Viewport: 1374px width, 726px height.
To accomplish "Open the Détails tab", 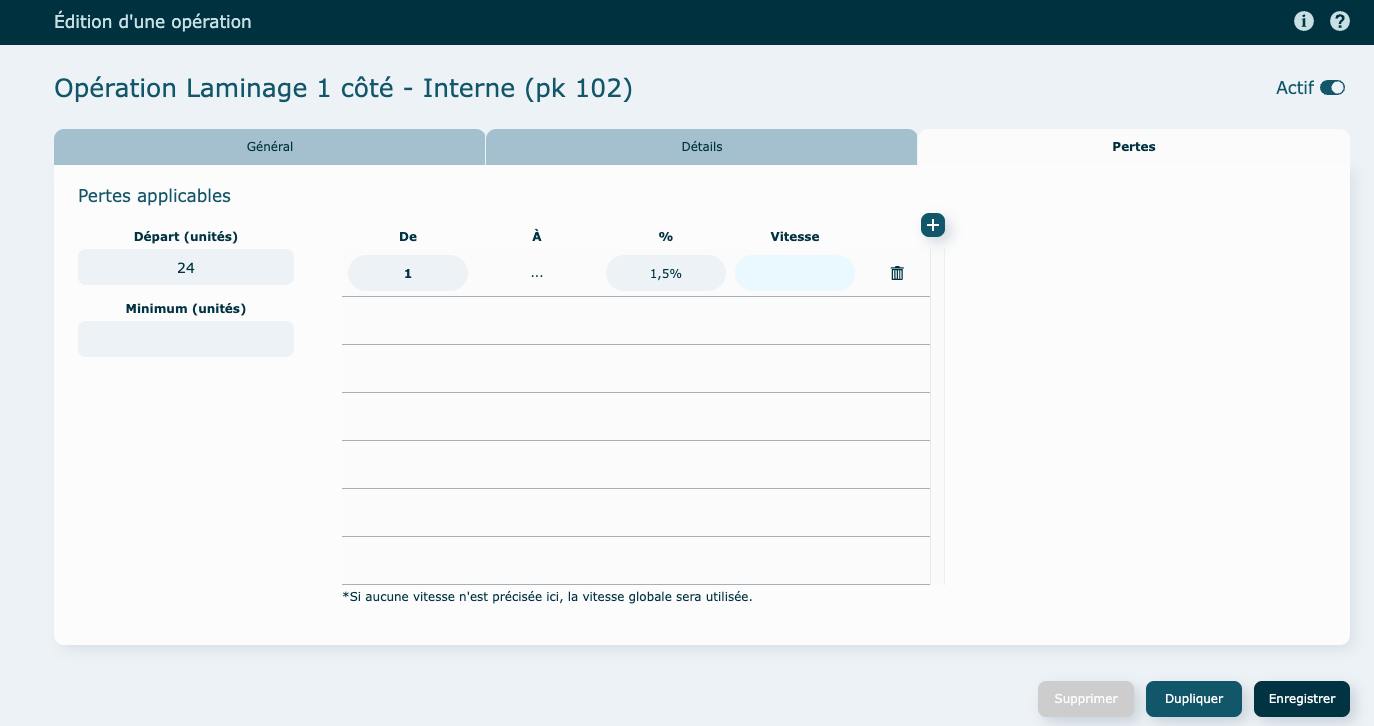I will pyautogui.click(x=701, y=147).
